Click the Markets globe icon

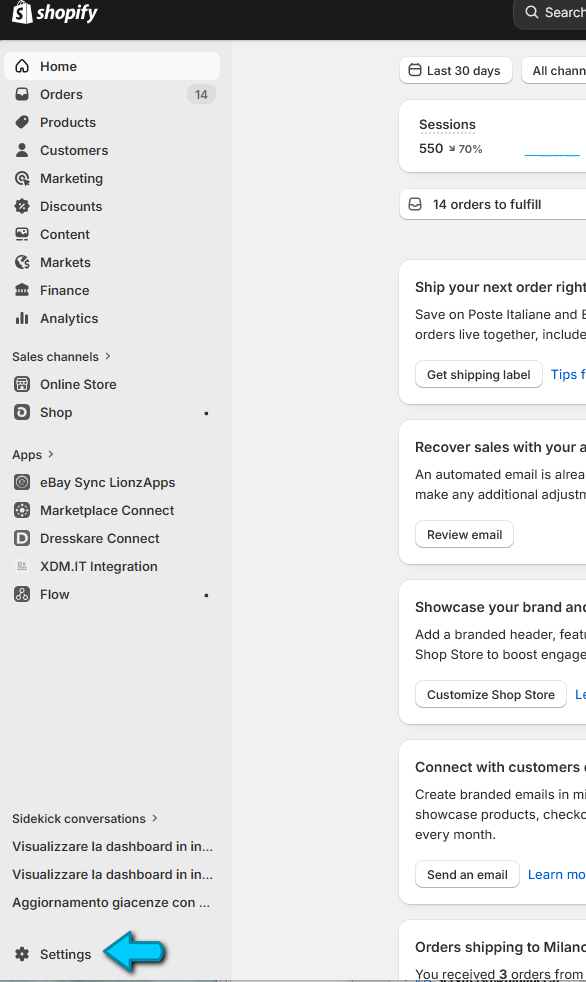[x=22, y=262]
